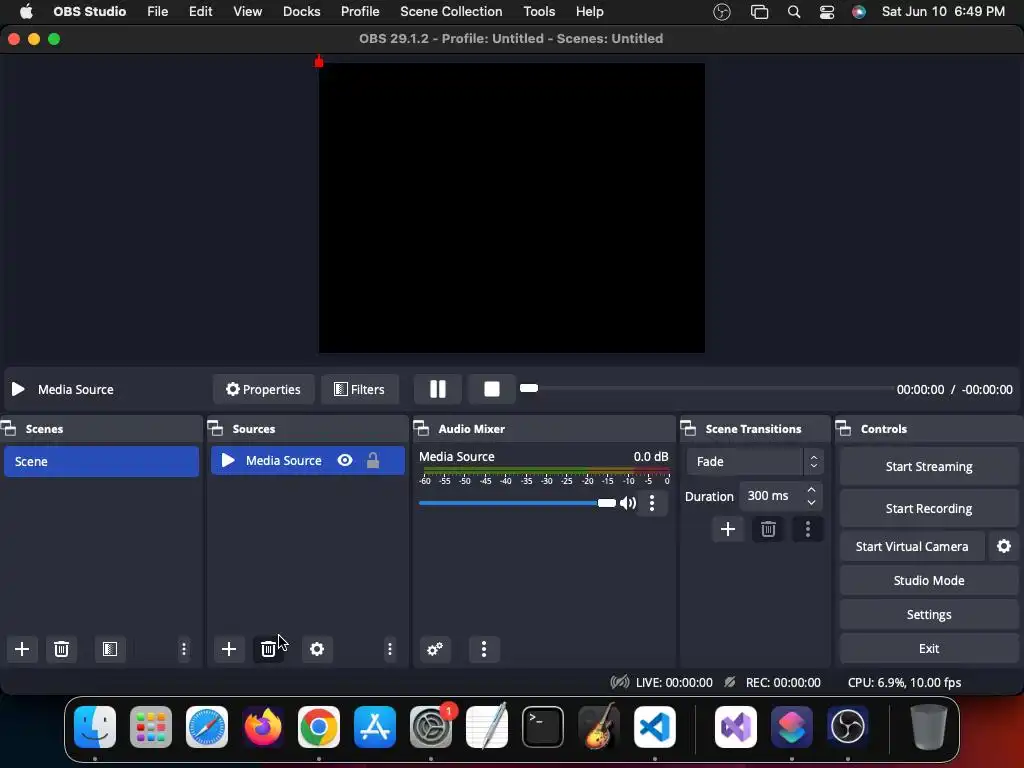Click CPU usage status bar text
This screenshot has height=768, width=1024.
904,682
